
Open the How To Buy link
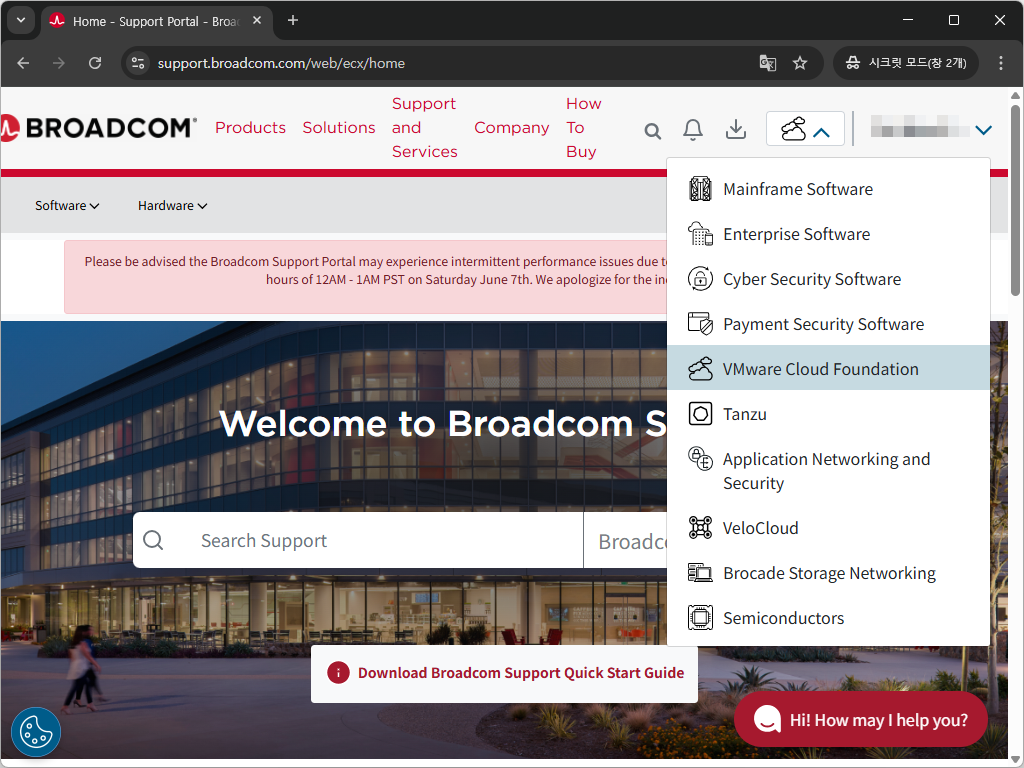pos(583,127)
